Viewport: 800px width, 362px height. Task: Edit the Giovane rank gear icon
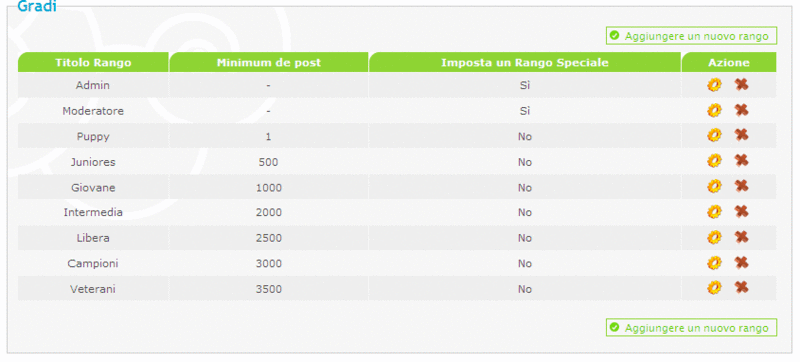point(714,187)
